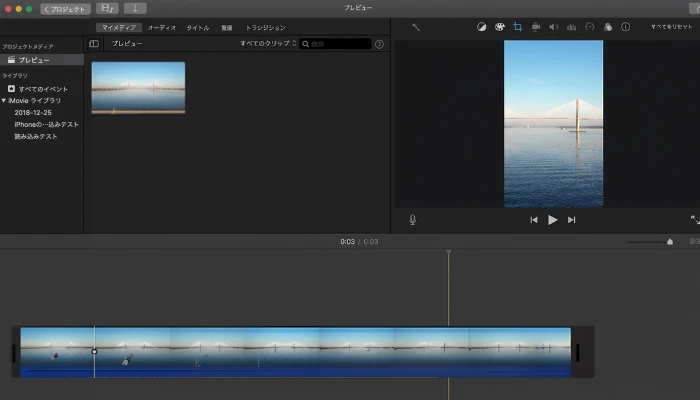
Task: Open the noise reduction and equalizer tool
Action: (x=571, y=27)
